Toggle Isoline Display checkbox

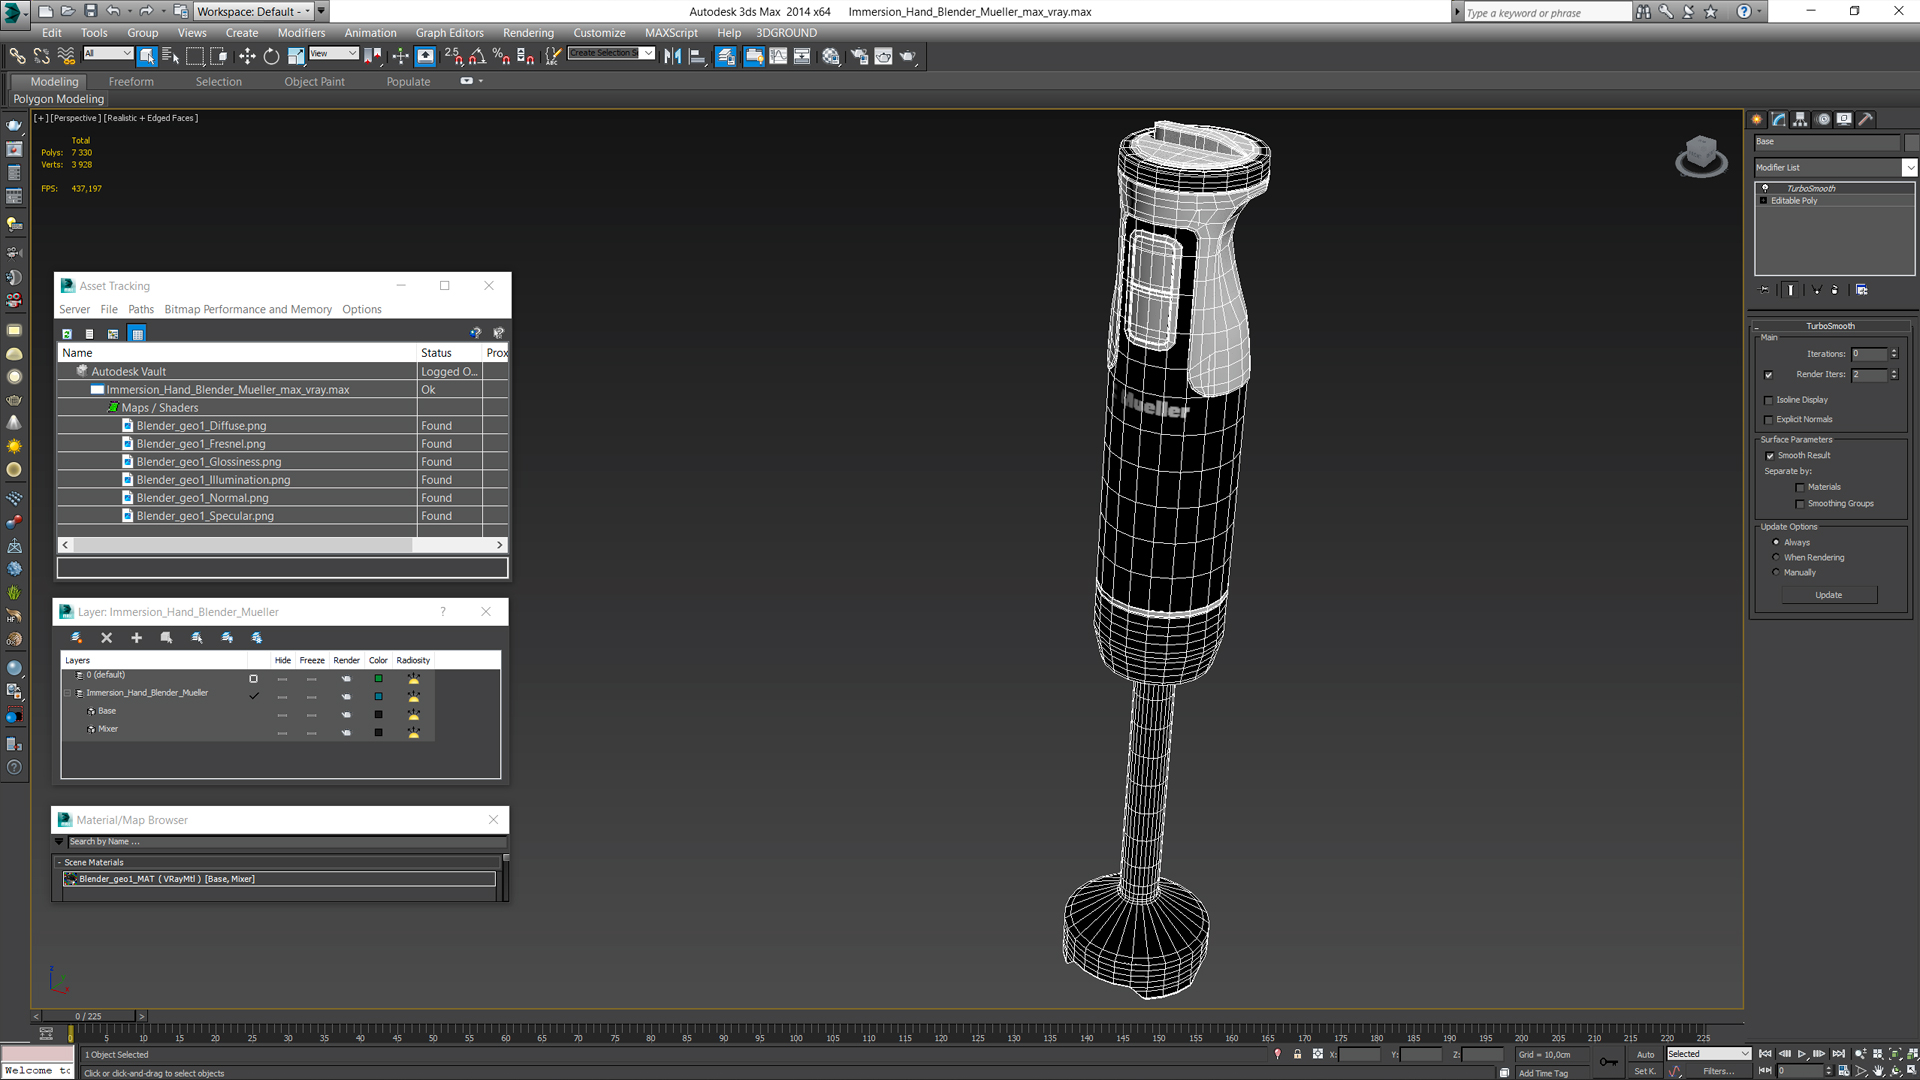1768,400
